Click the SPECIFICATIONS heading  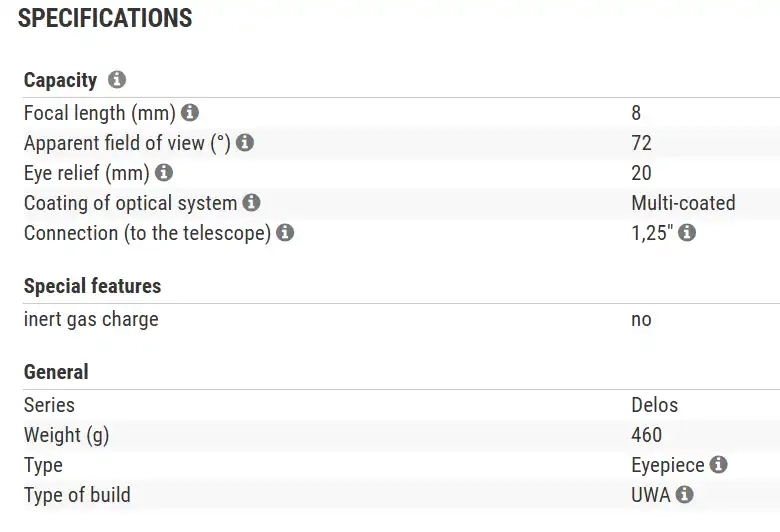tap(105, 19)
